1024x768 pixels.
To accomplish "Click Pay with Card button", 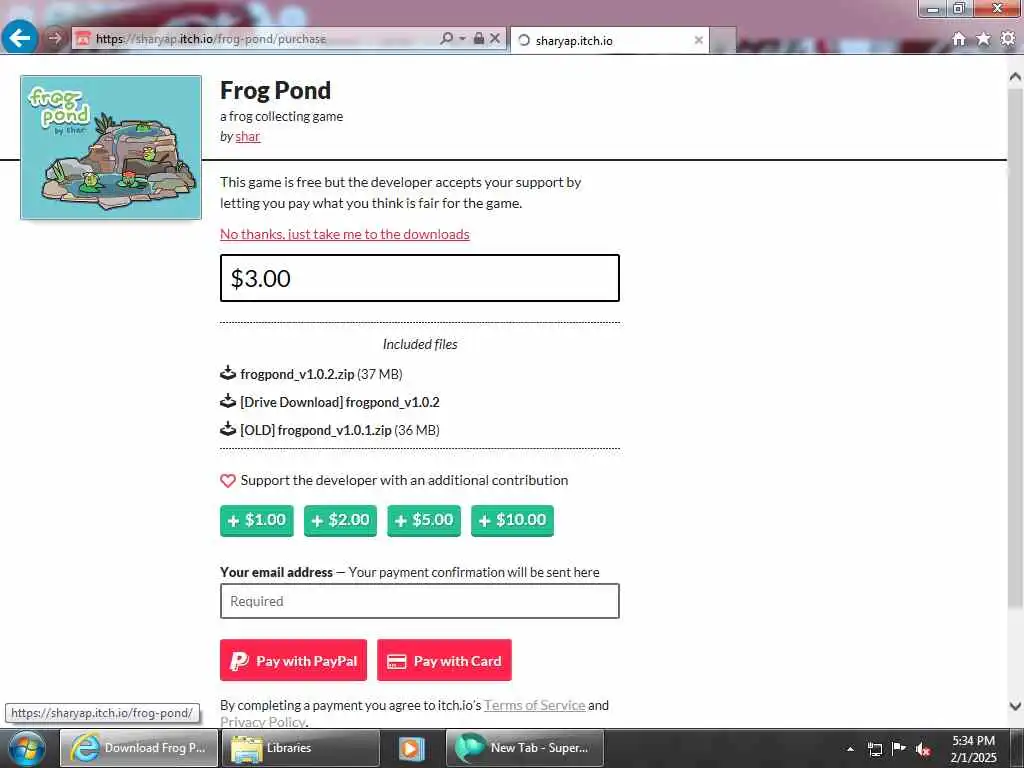I will [x=444, y=660].
